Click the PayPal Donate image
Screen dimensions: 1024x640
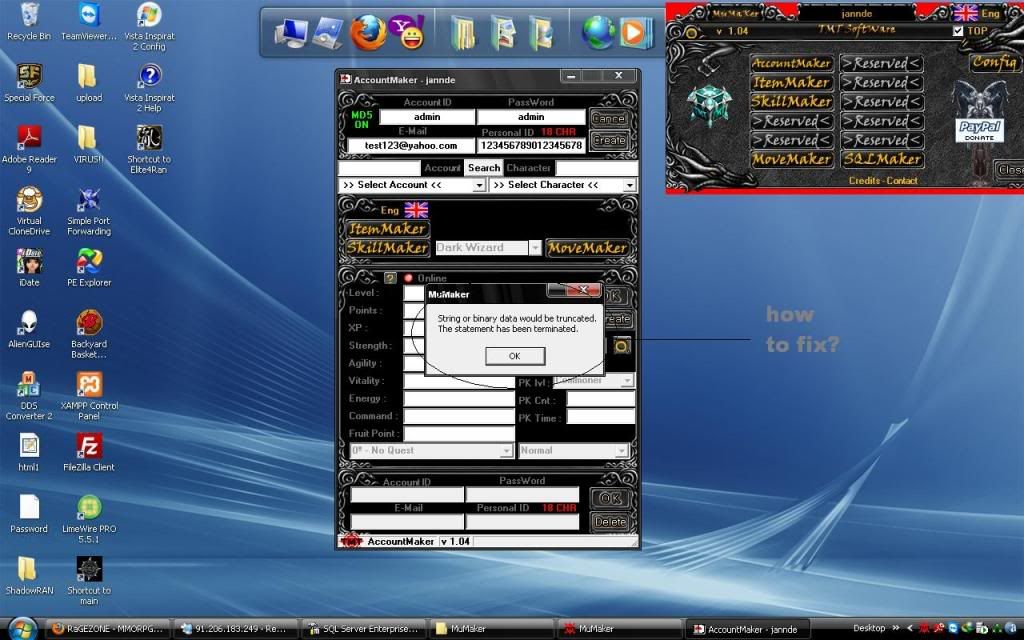[x=979, y=131]
